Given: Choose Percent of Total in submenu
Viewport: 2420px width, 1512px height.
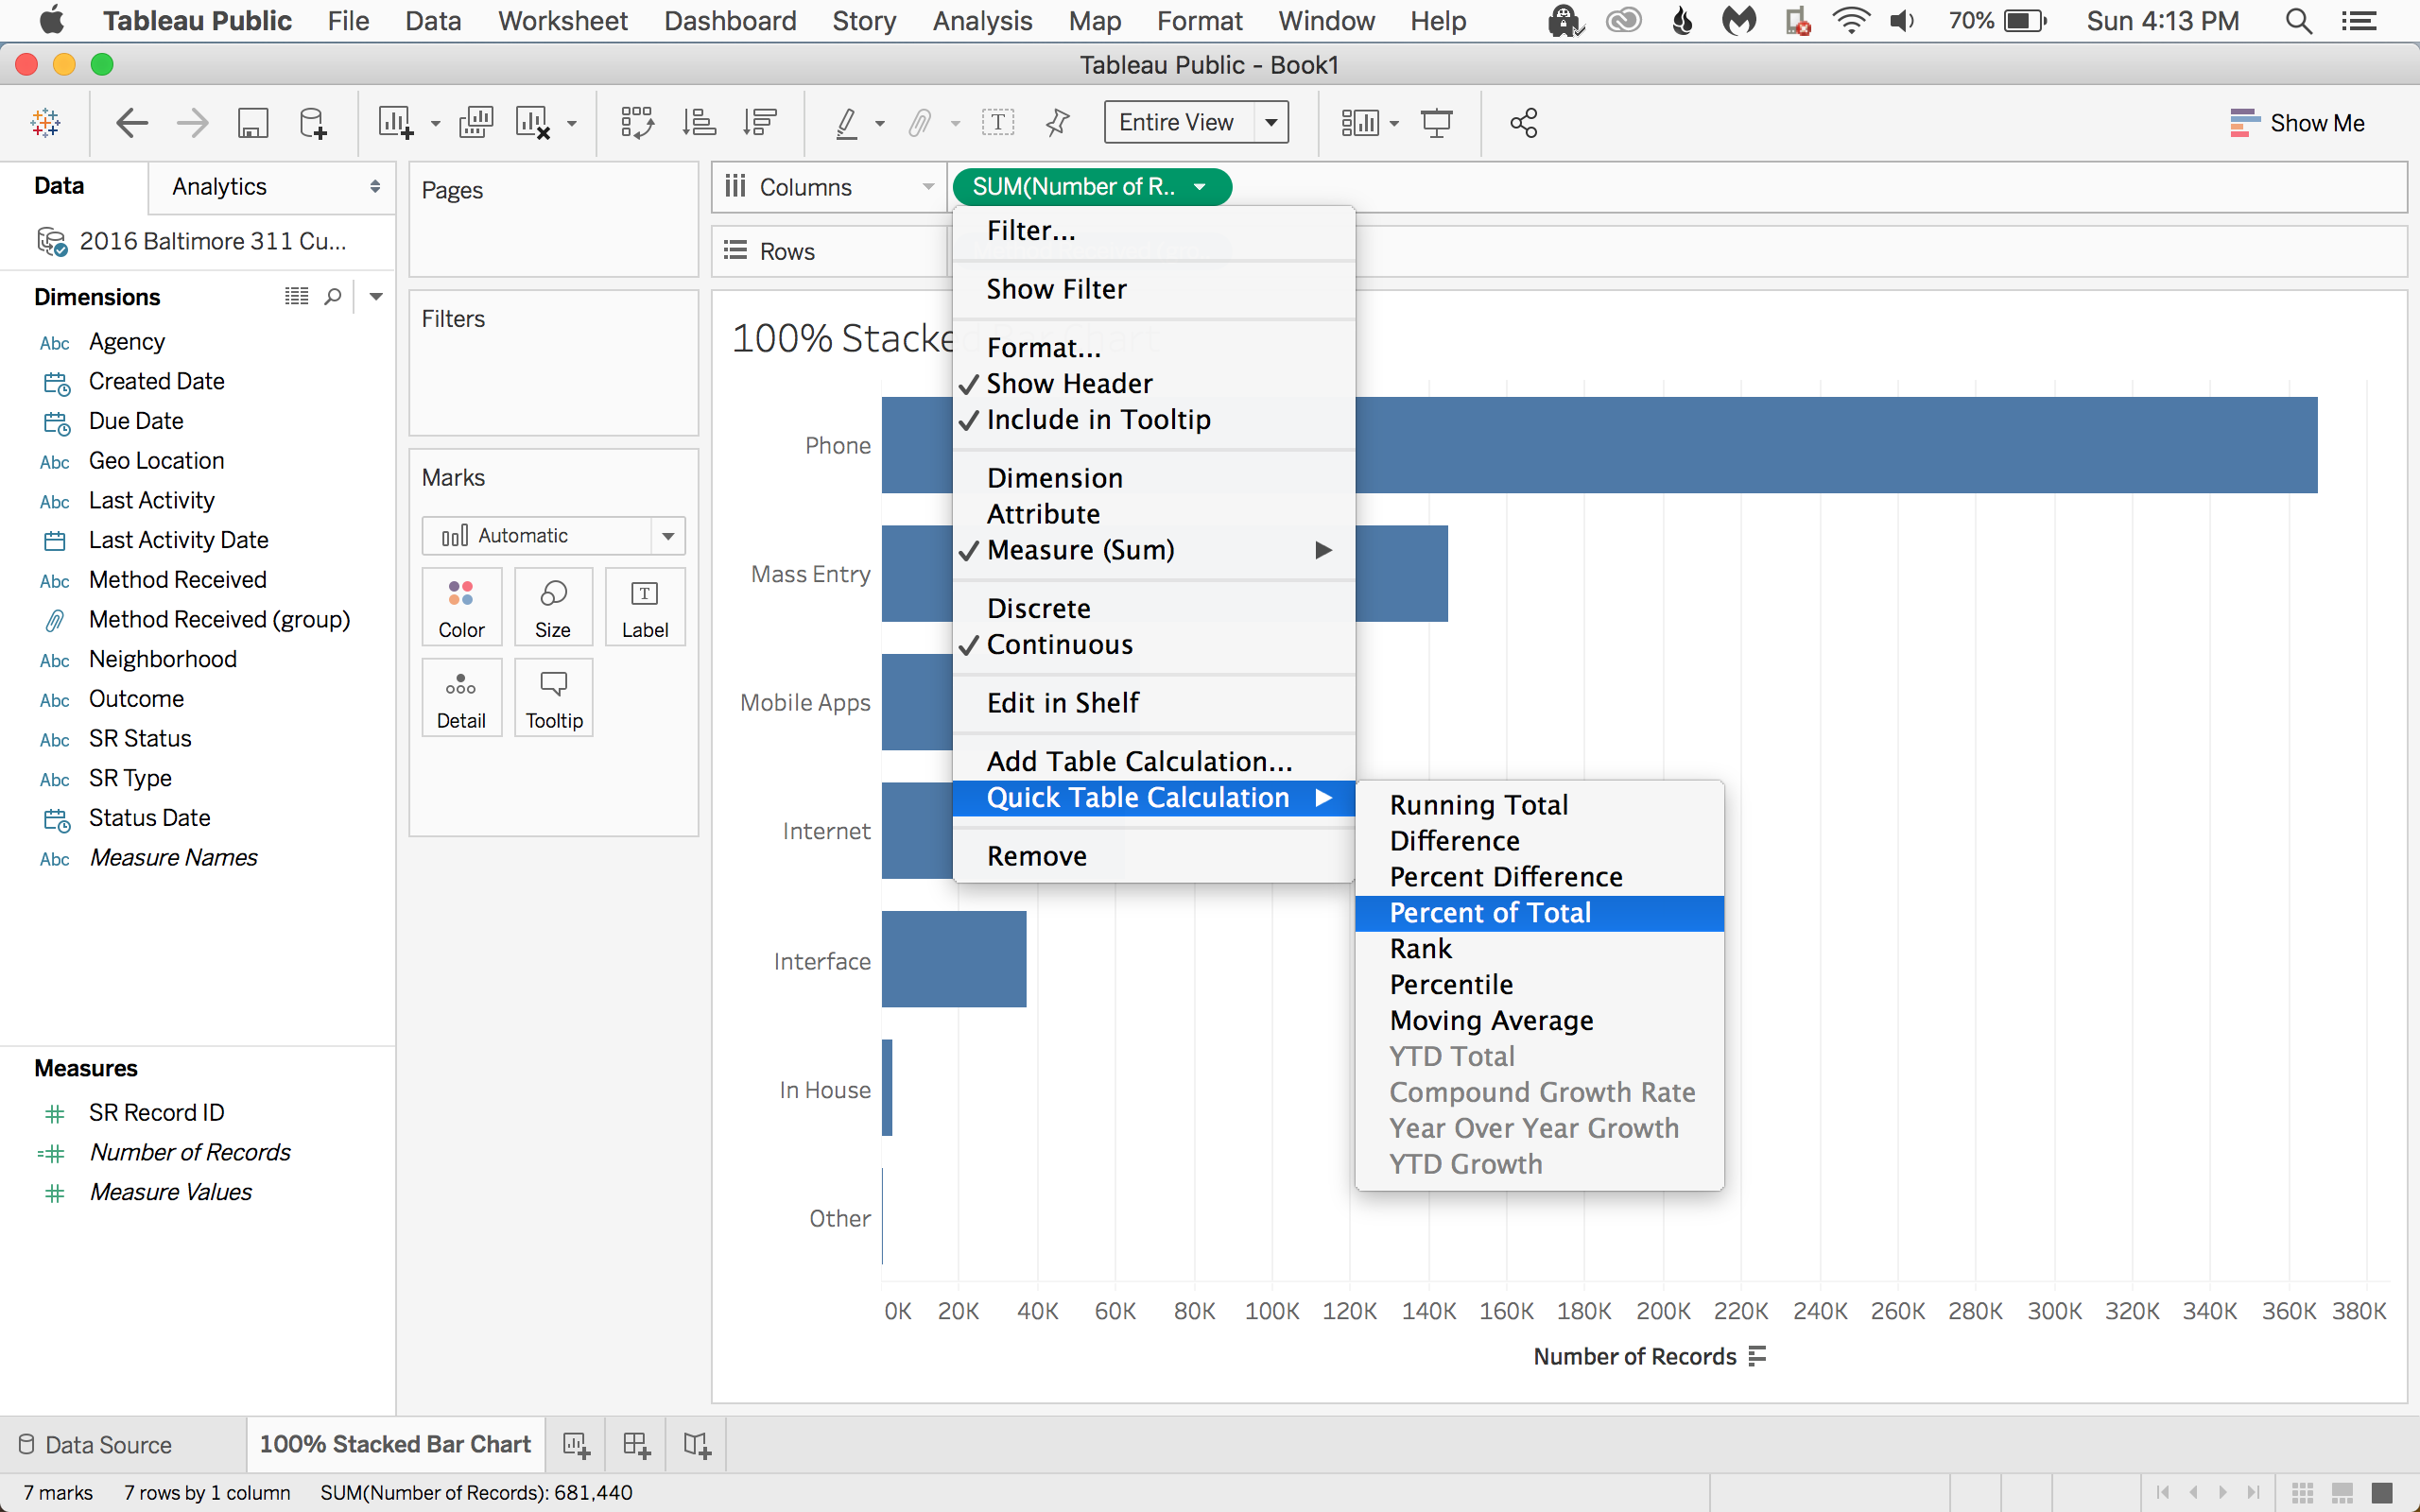Looking at the screenshot, I should pos(1539,913).
